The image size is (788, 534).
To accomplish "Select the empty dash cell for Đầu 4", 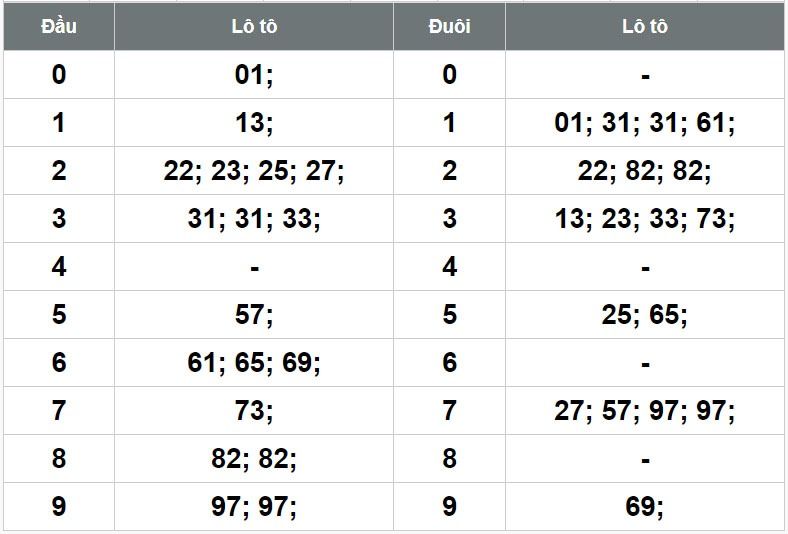I will 254,267.
